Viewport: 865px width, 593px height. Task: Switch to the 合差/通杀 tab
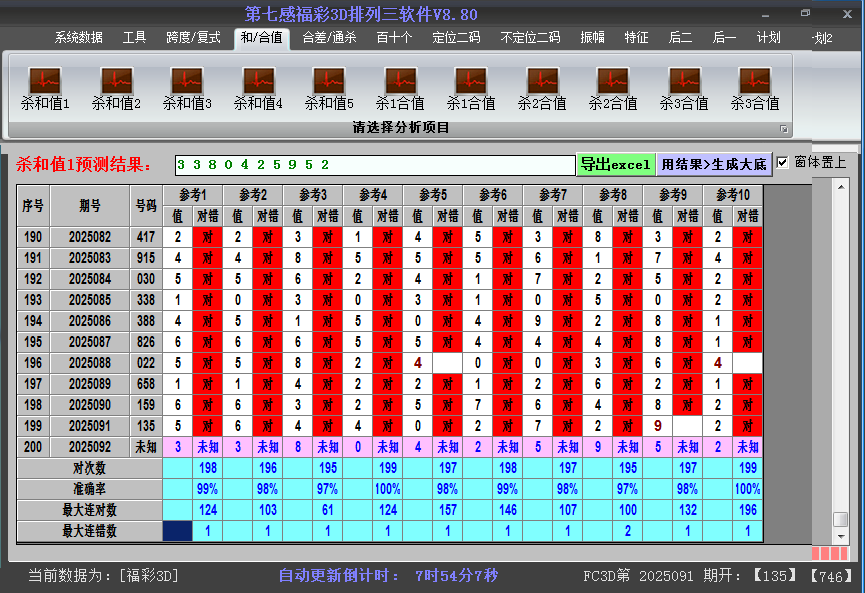pyautogui.click(x=329, y=38)
